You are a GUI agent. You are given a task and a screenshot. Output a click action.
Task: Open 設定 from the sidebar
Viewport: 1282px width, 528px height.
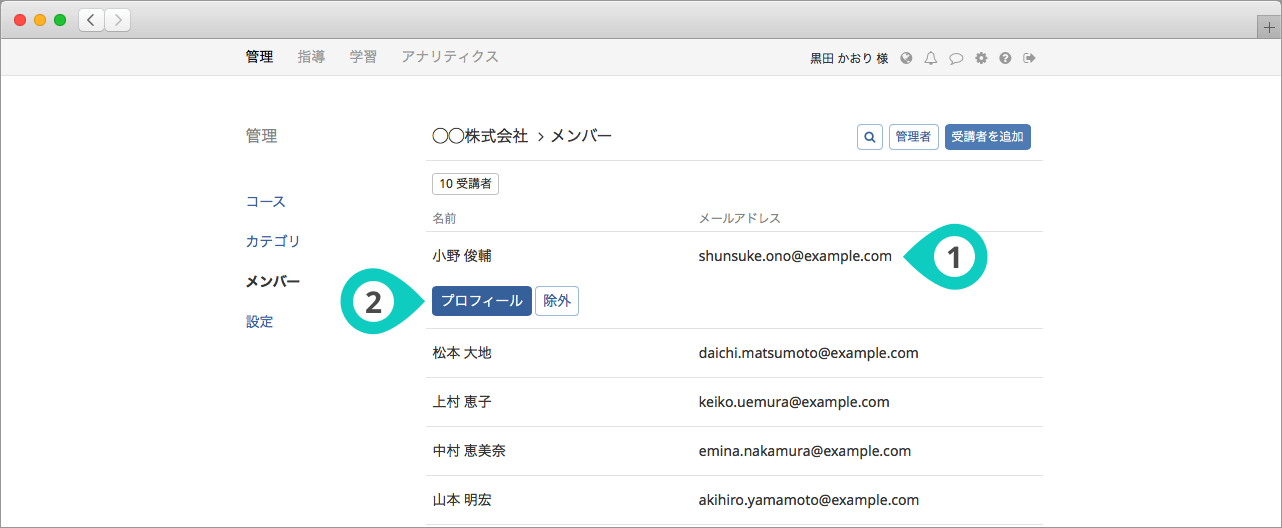[x=260, y=322]
